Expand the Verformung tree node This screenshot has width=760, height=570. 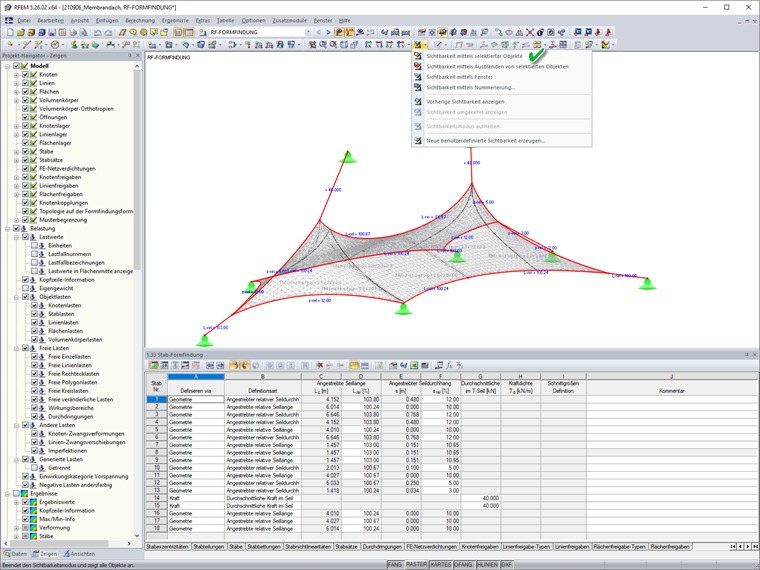16,528
